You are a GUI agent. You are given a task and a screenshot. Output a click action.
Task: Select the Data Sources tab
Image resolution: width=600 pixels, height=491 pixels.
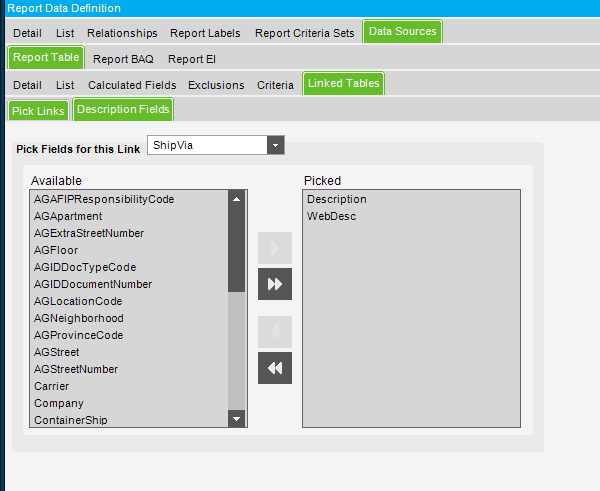click(x=403, y=31)
